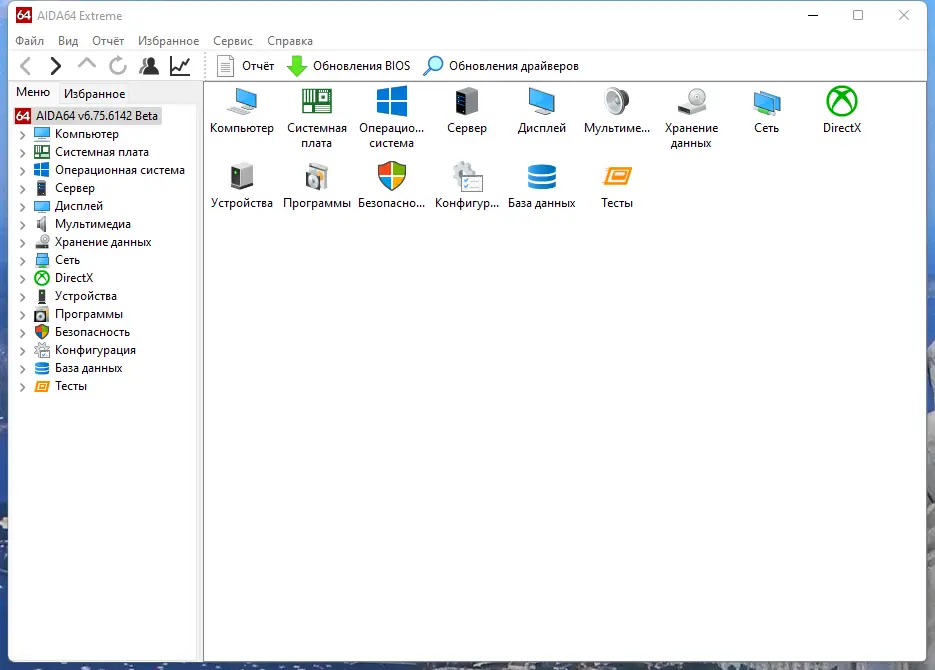Expand the DirectX tree node chevron

23,278
